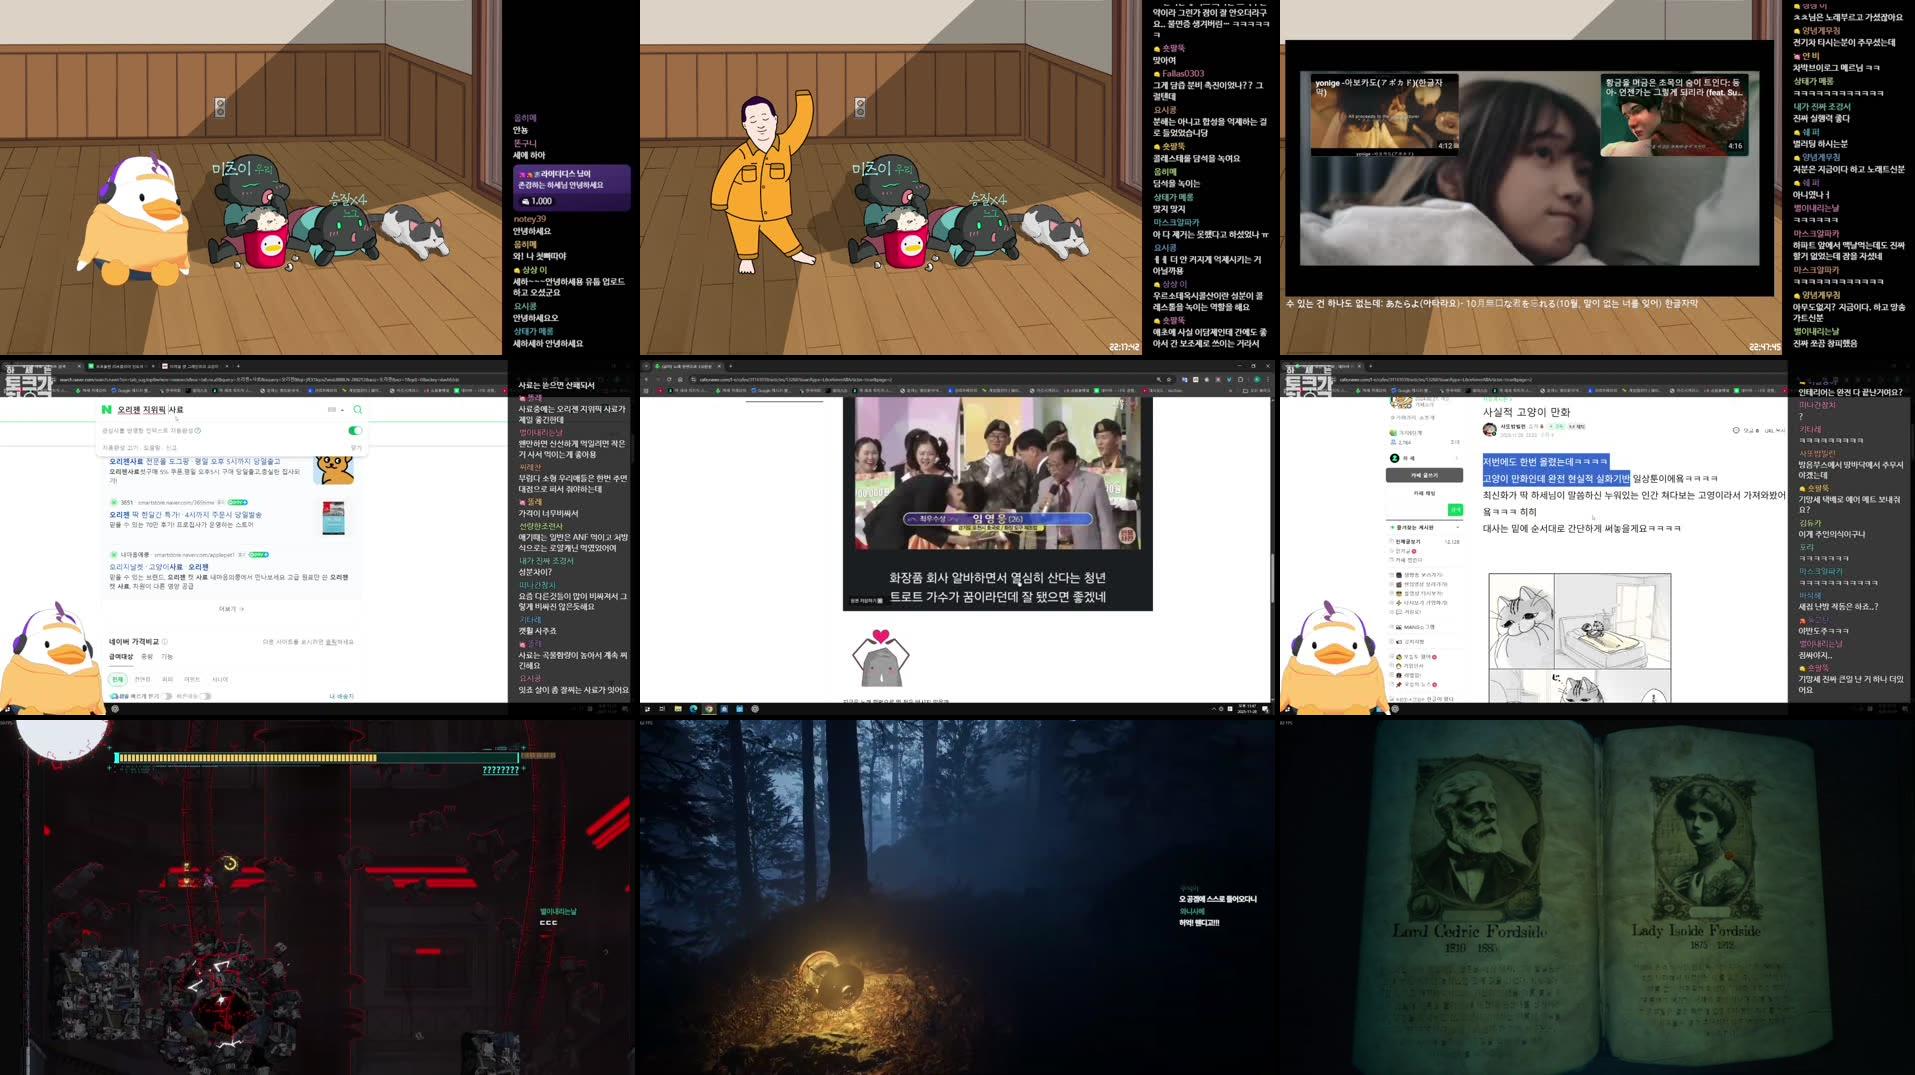
Task: Toggle the switch at the bottom of 가격비교 panel
Action: coord(168,696)
